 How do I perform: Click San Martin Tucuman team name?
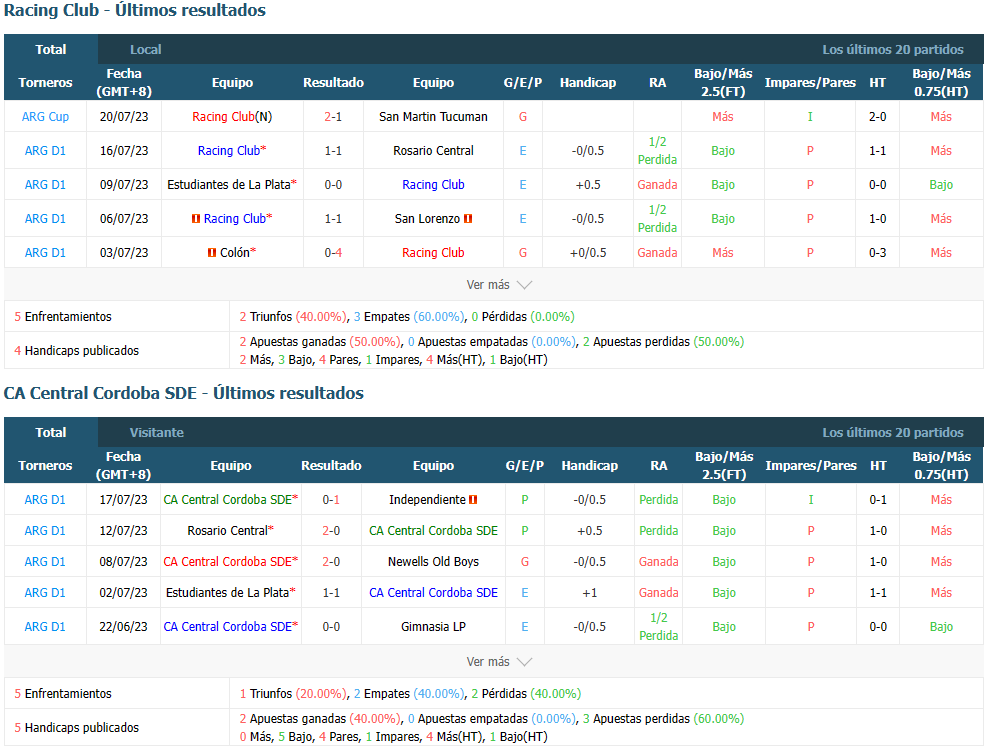433,117
